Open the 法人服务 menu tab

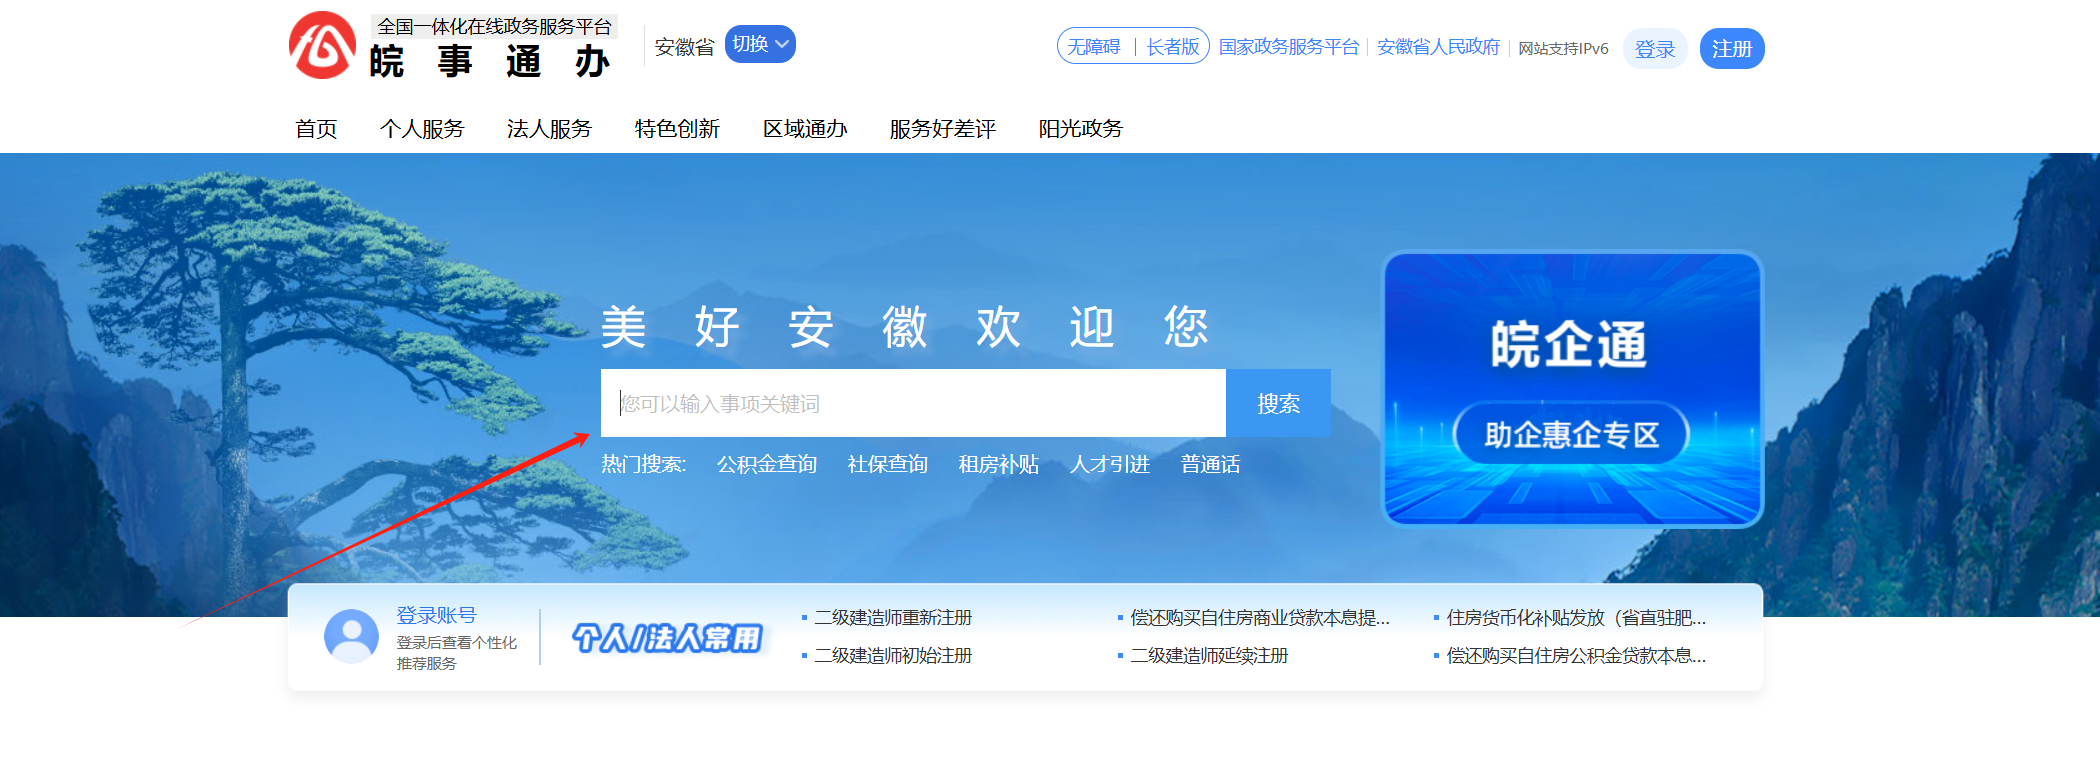[x=549, y=129]
